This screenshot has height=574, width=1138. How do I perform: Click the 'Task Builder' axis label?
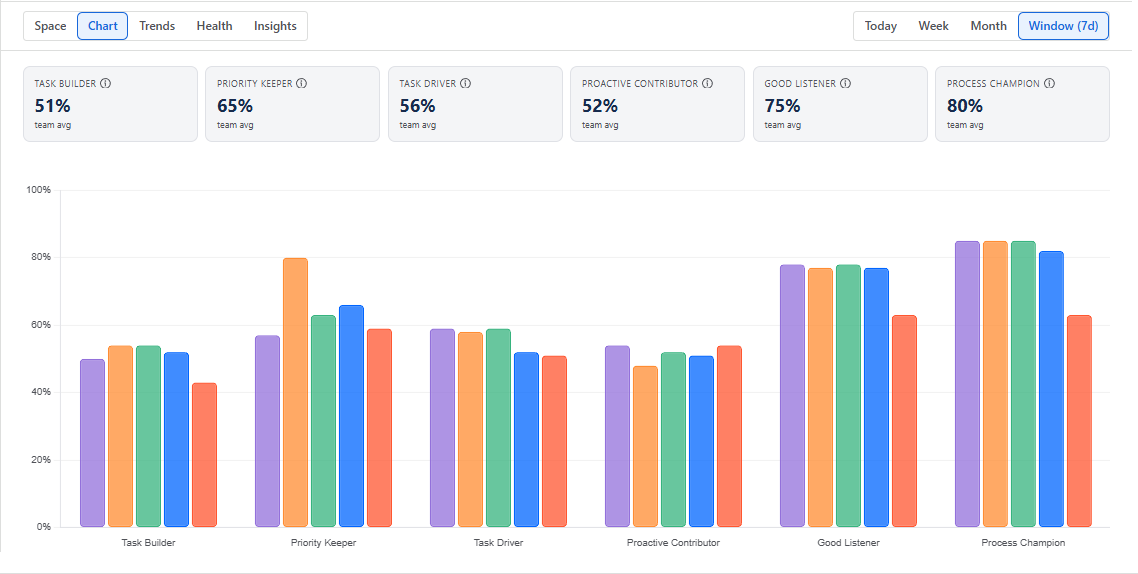pyautogui.click(x=148, y=543)
